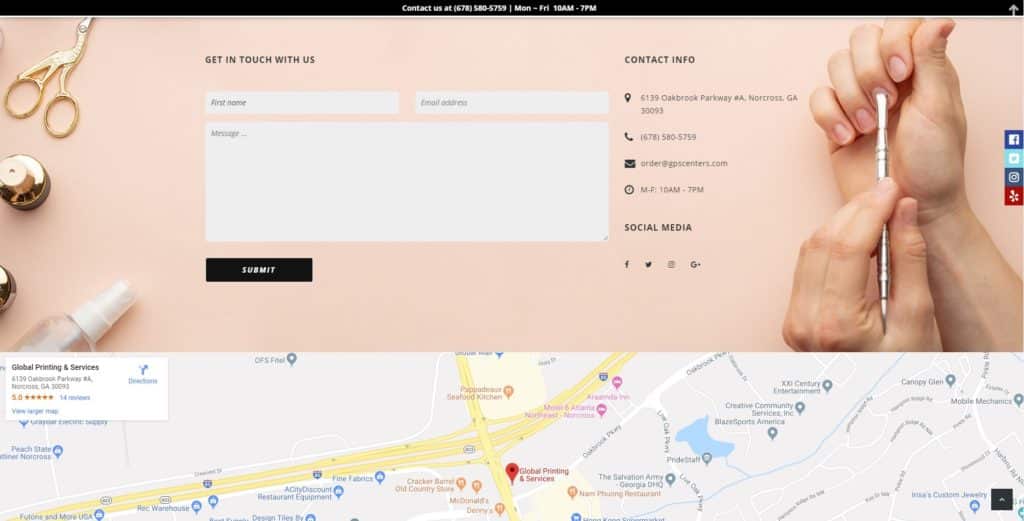Click the 14 reviews link
The image size is (1024, 521).
tap(74, 398)
